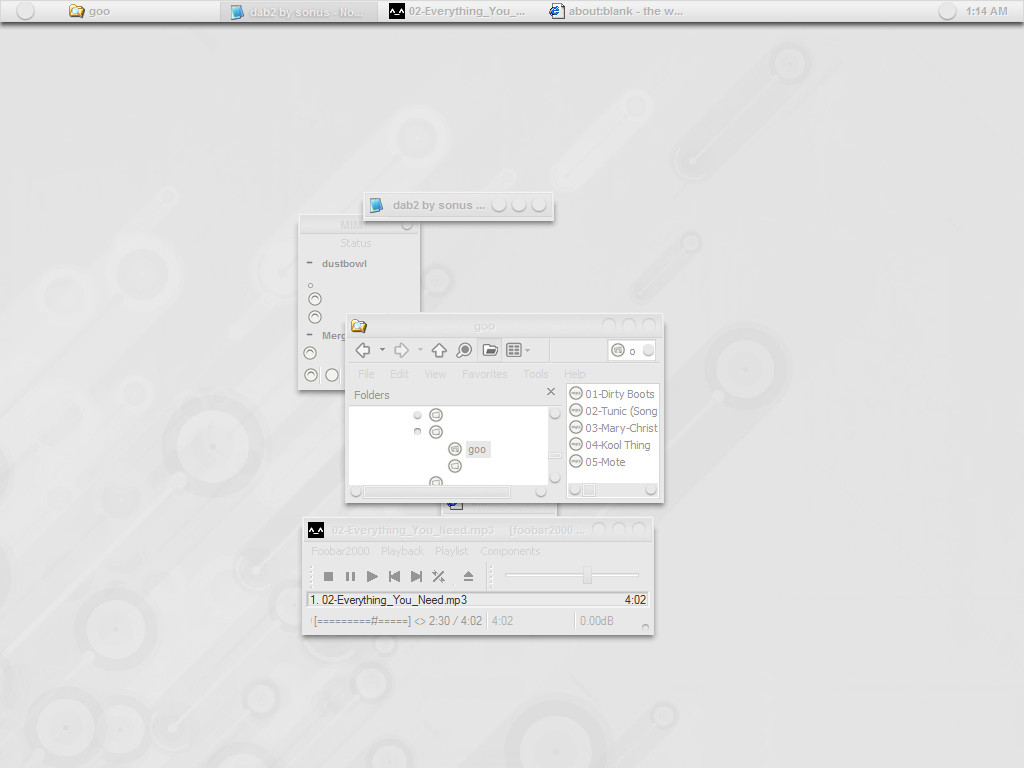Click the goo folder tree icon
The width and height of the screenshot is (1024, 768).
click(x=455, y=449)
